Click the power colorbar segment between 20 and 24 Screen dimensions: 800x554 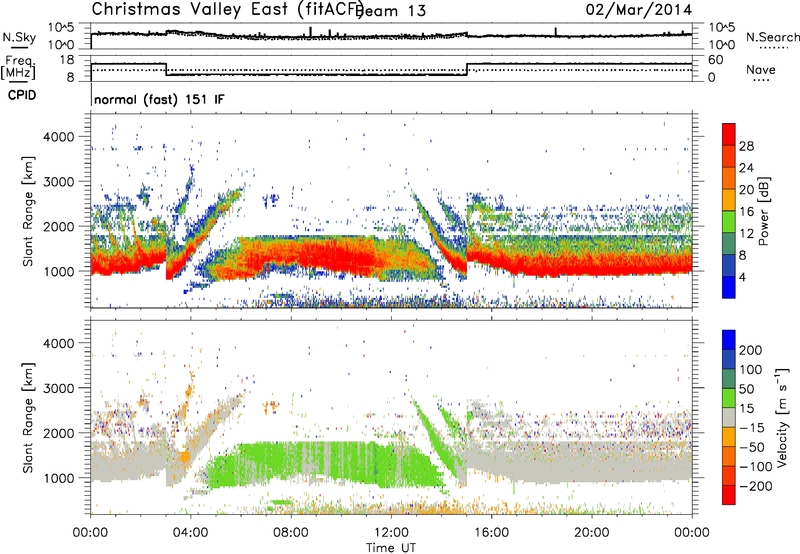[x=729, y=178]
